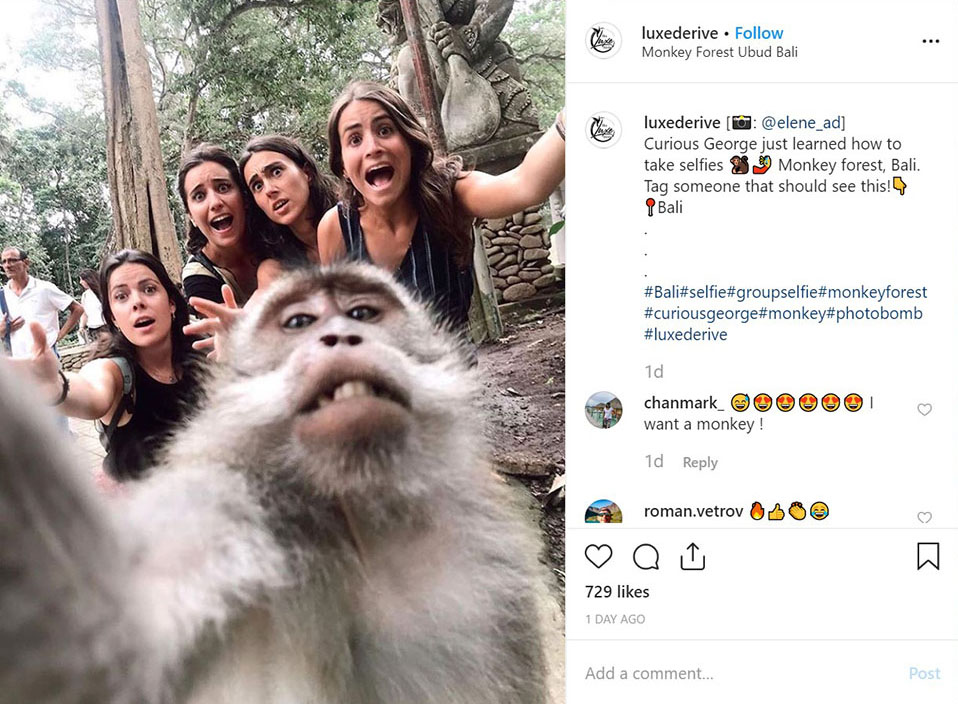This screenshot has width=958, height=704.
Task: Open the post options with the three dots
Action: click(931, 41)
